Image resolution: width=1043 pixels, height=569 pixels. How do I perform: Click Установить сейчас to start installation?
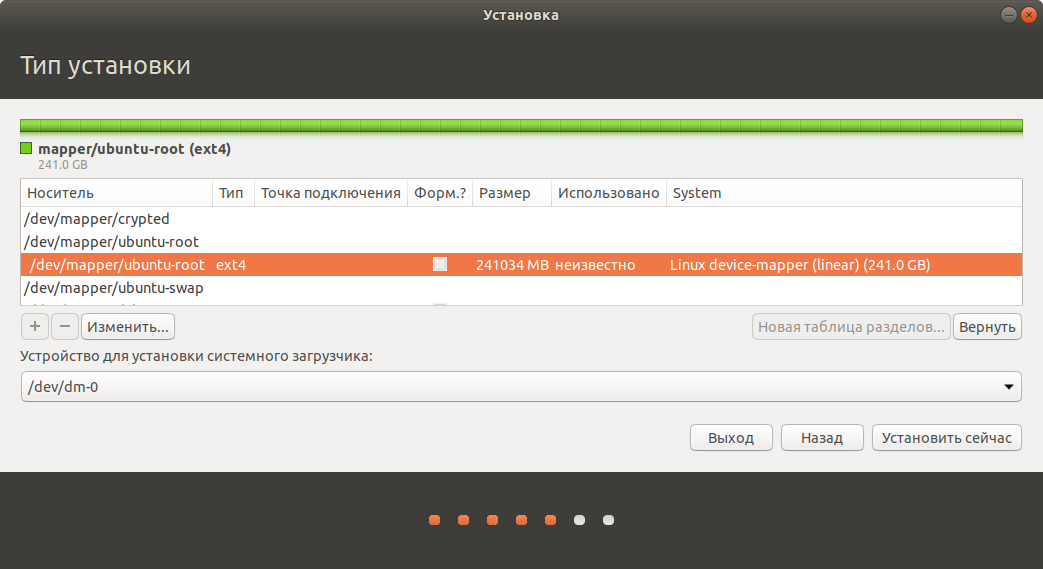pos(946,438)
